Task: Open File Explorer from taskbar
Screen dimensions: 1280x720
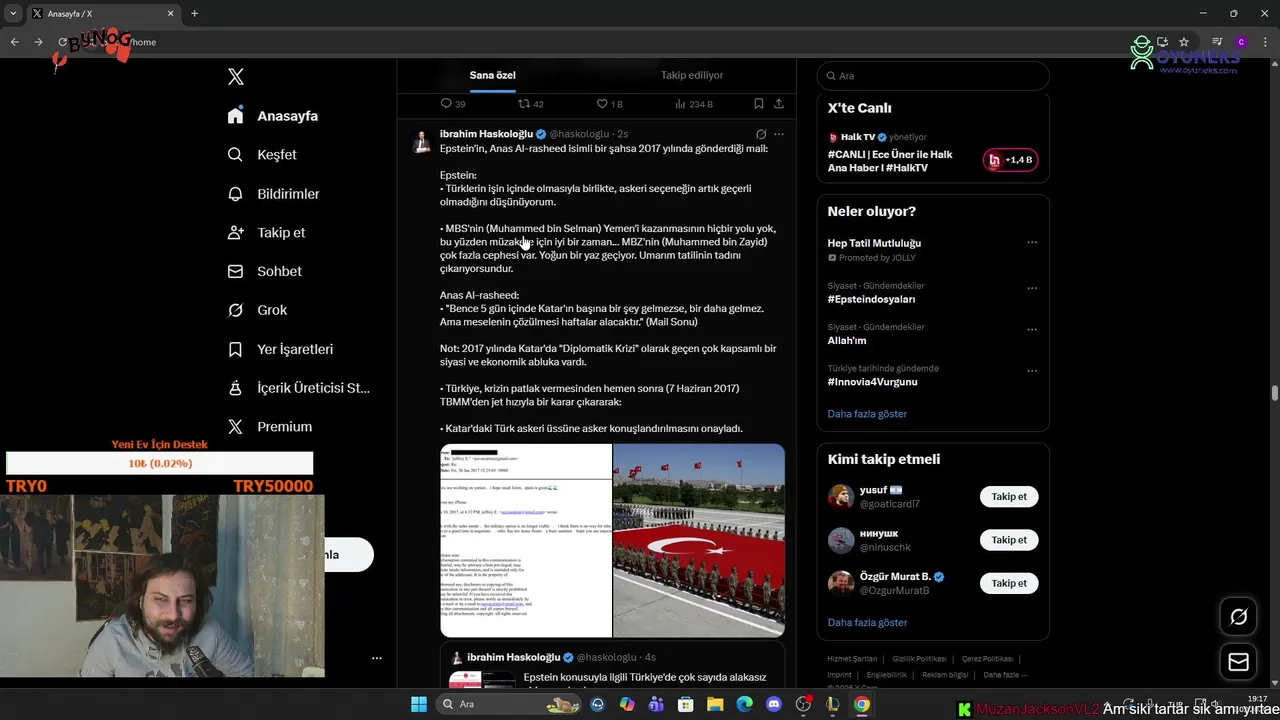Action: point(715,705)
